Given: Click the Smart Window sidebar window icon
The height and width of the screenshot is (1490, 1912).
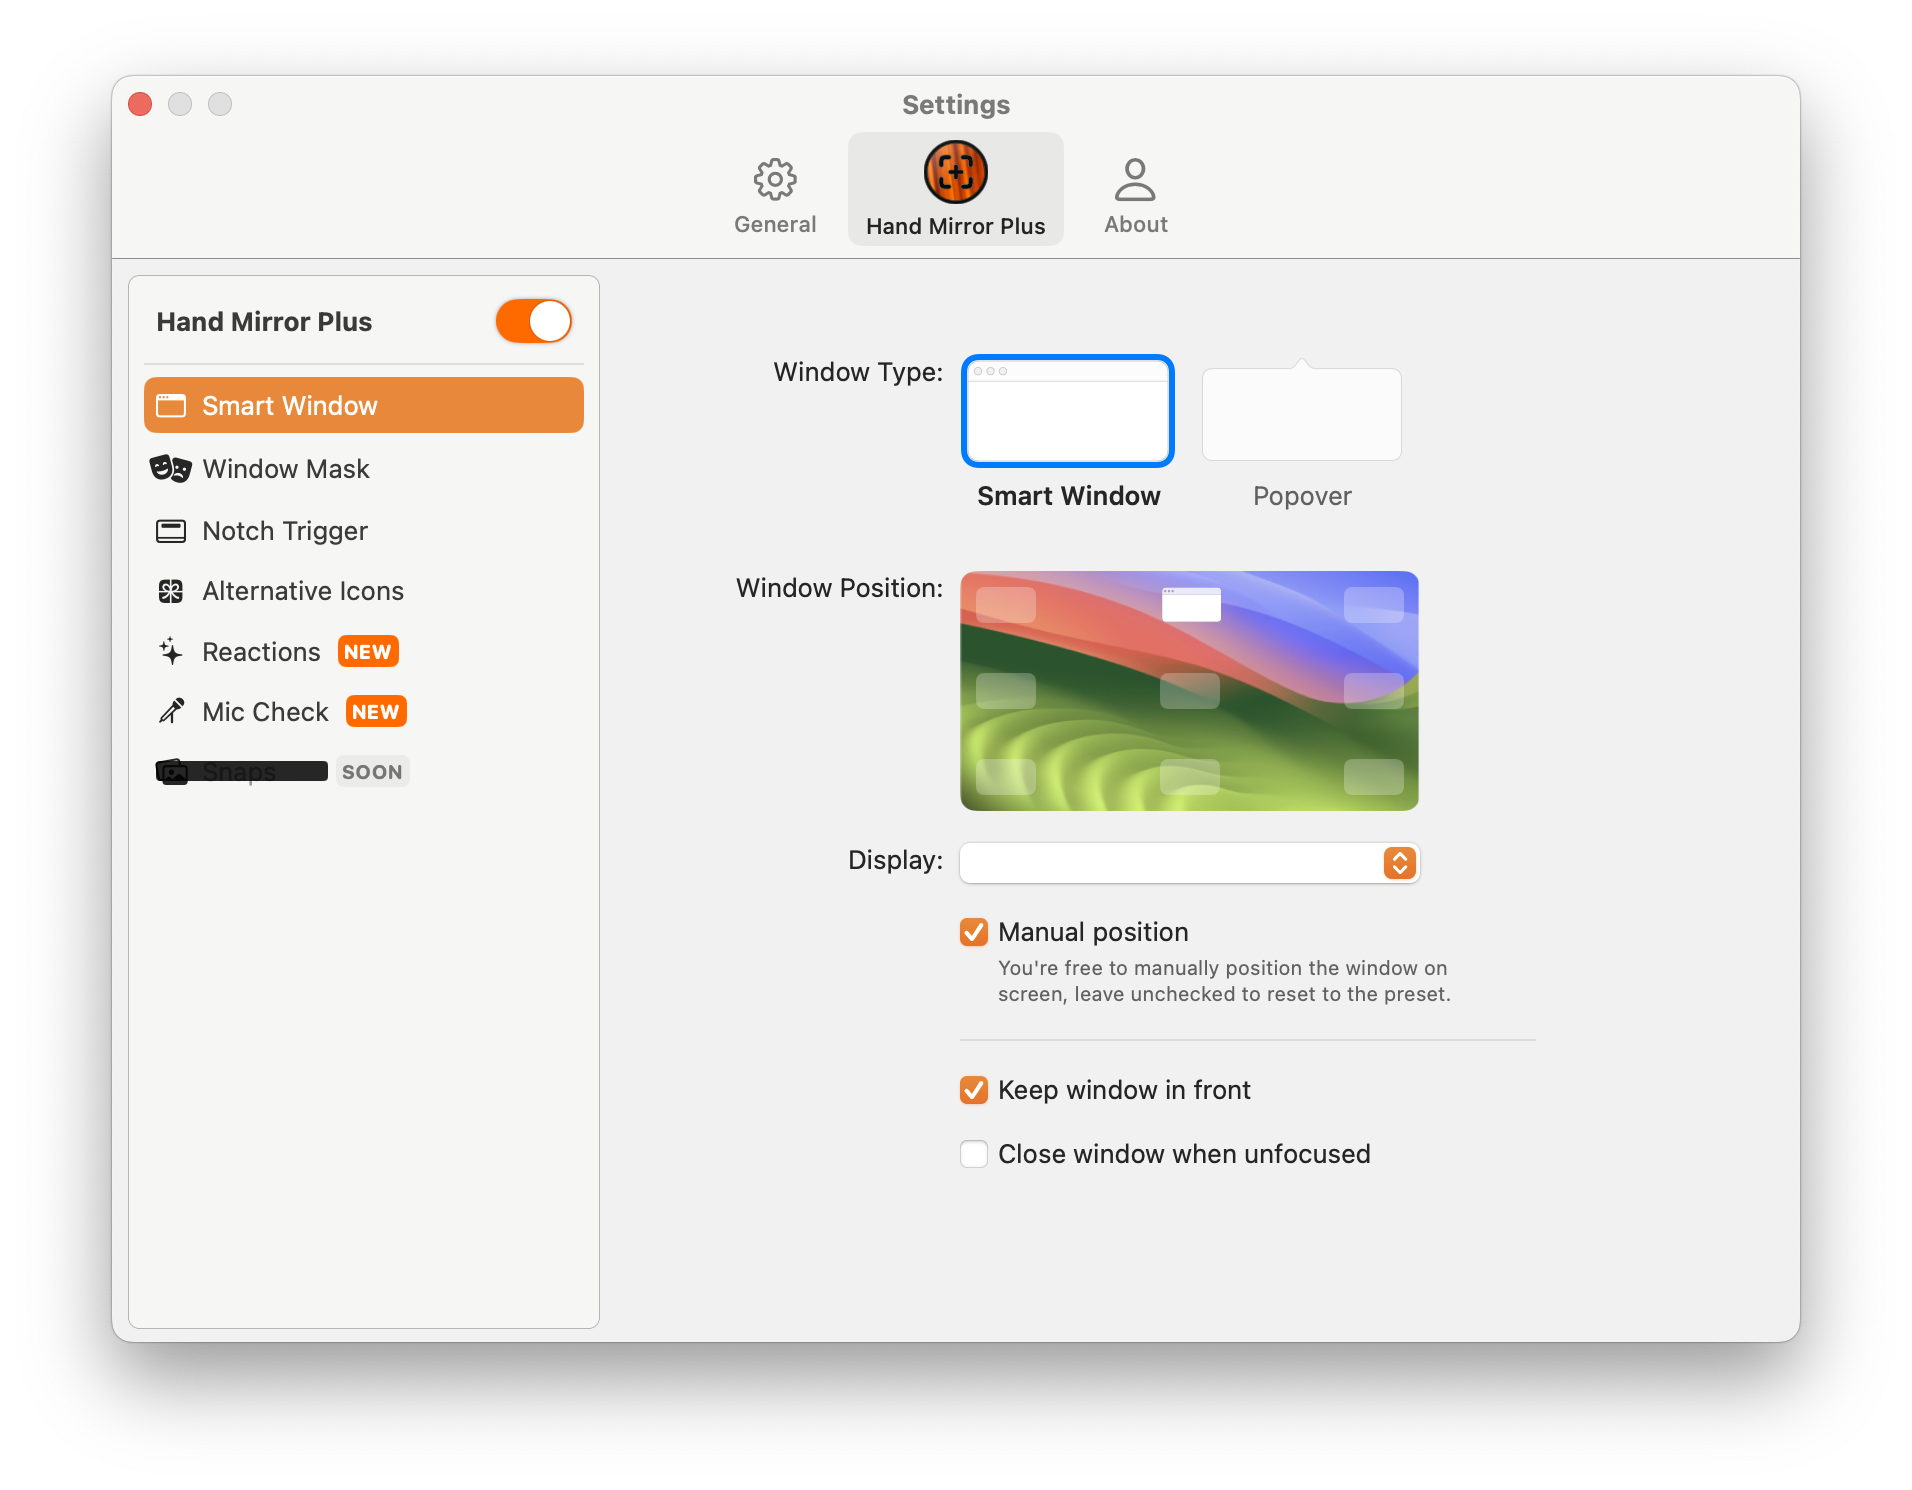Looking at the screenshot, I should [171, 405].
